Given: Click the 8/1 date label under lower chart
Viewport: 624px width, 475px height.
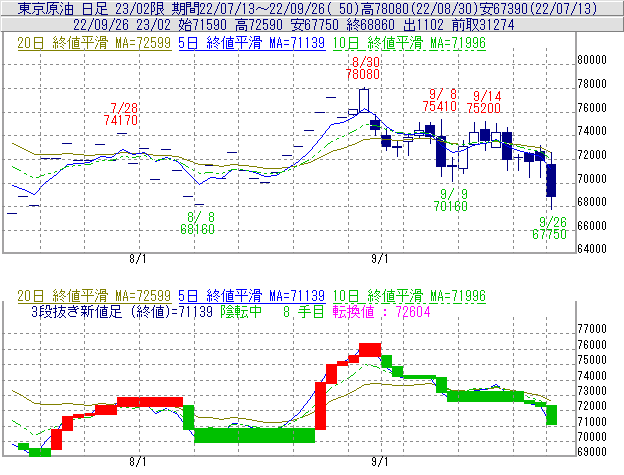Looking at the screenshot, I should click(x=138, y=462).
